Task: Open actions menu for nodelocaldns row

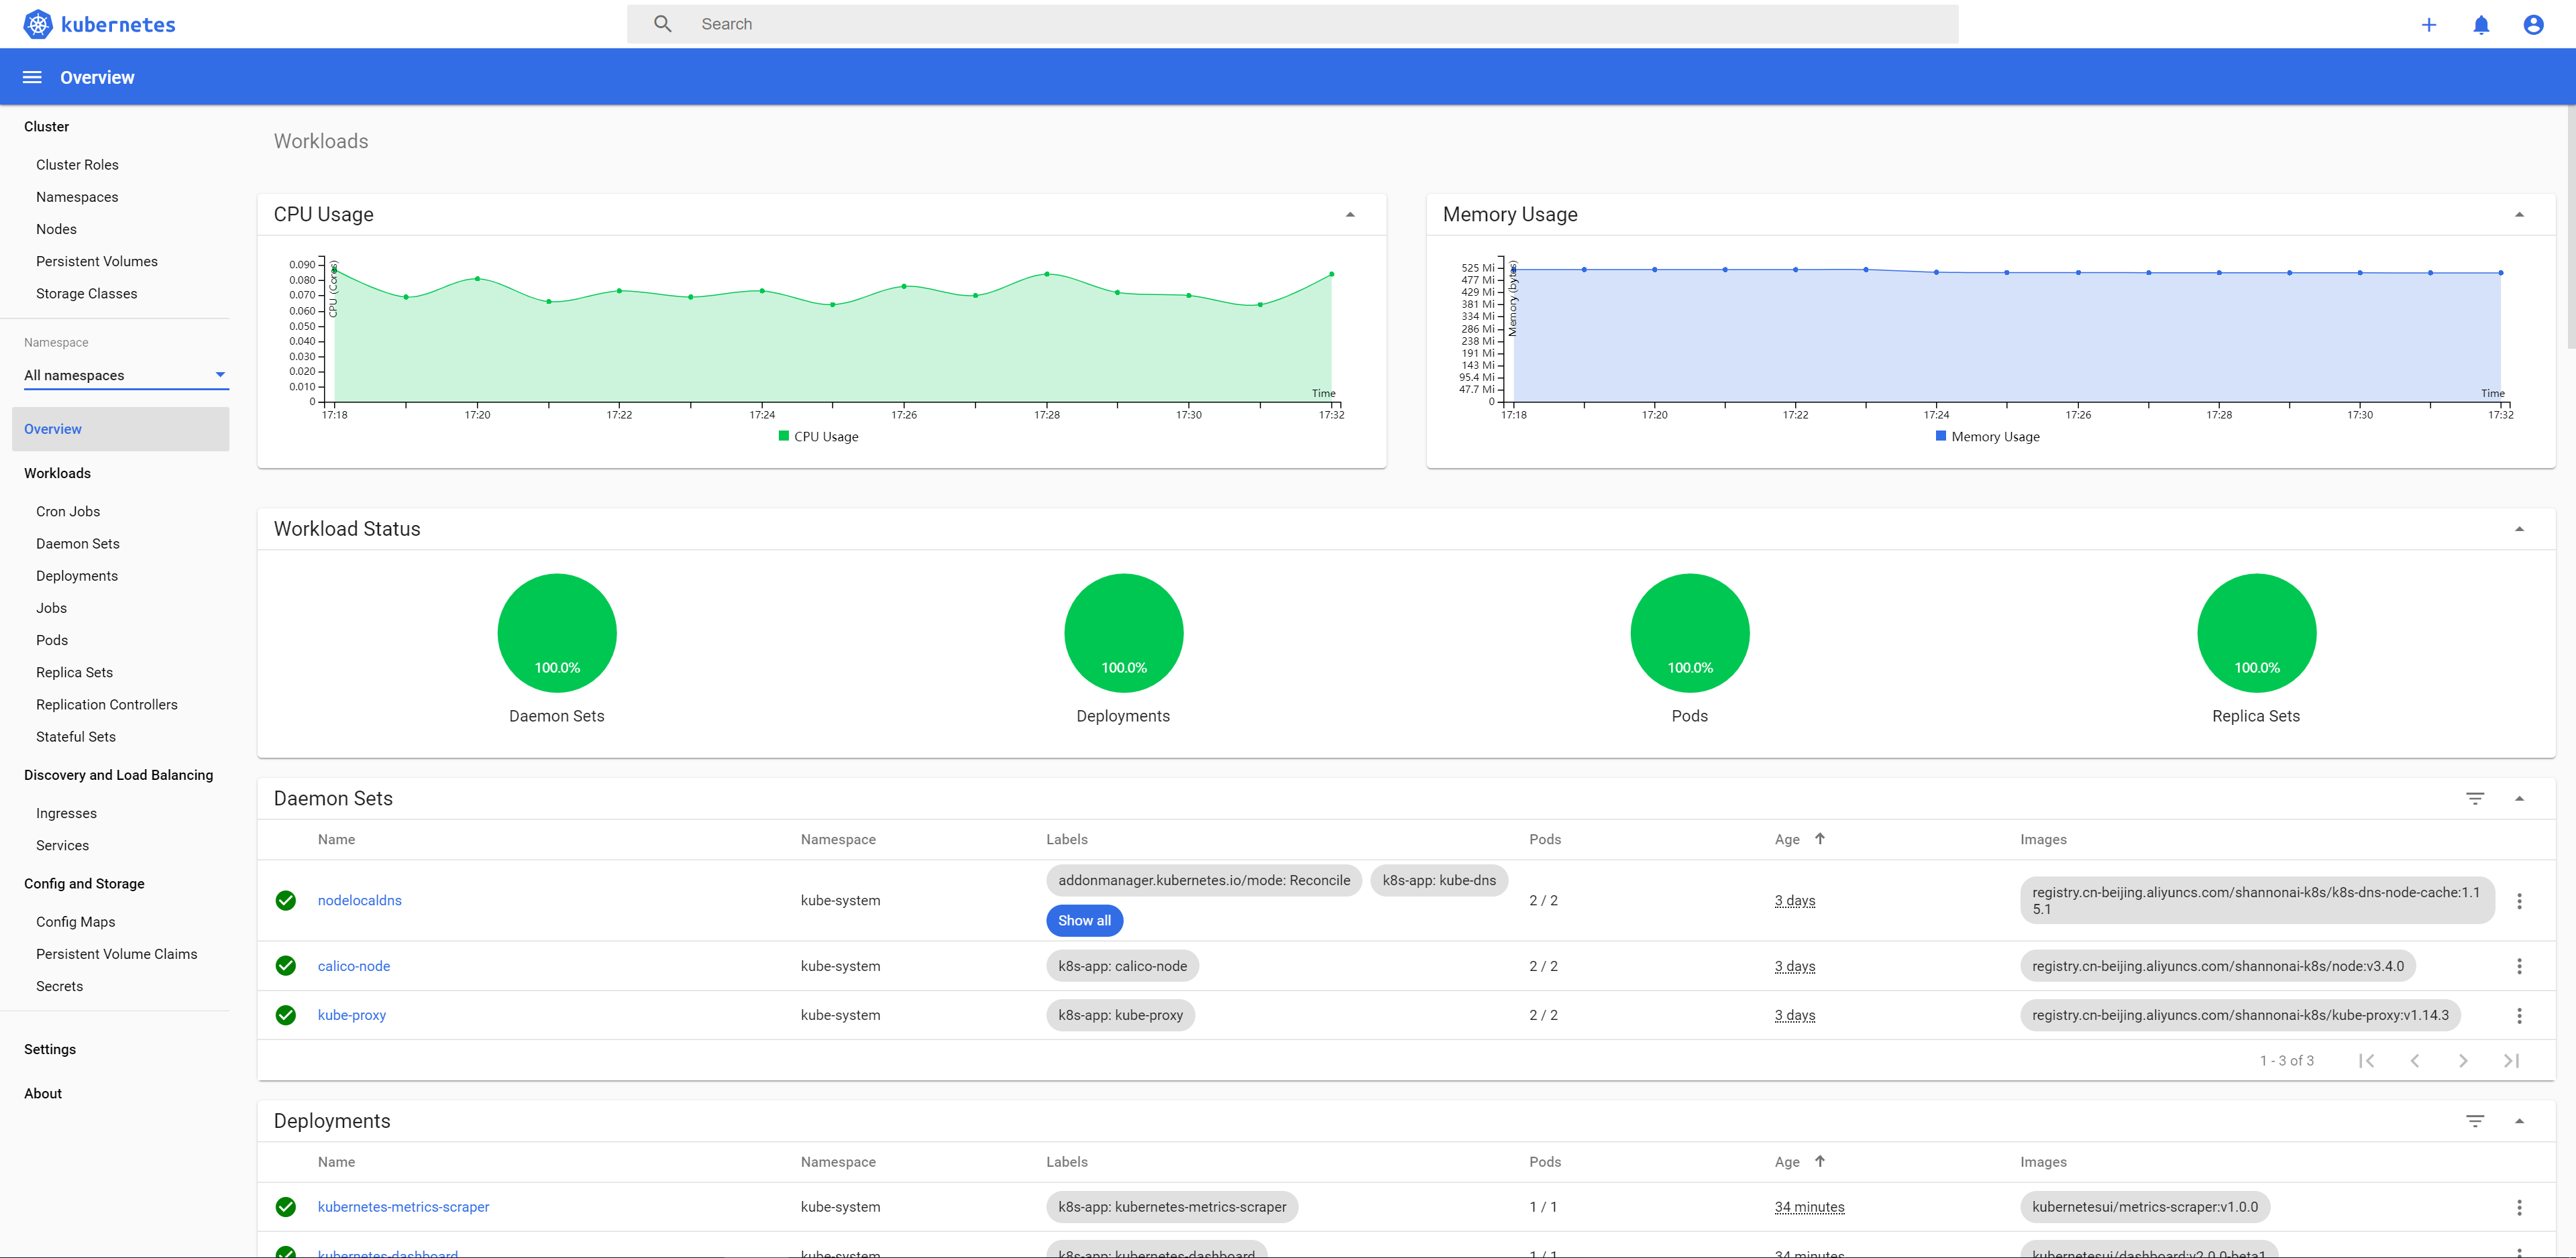Action: point(2519,900)
